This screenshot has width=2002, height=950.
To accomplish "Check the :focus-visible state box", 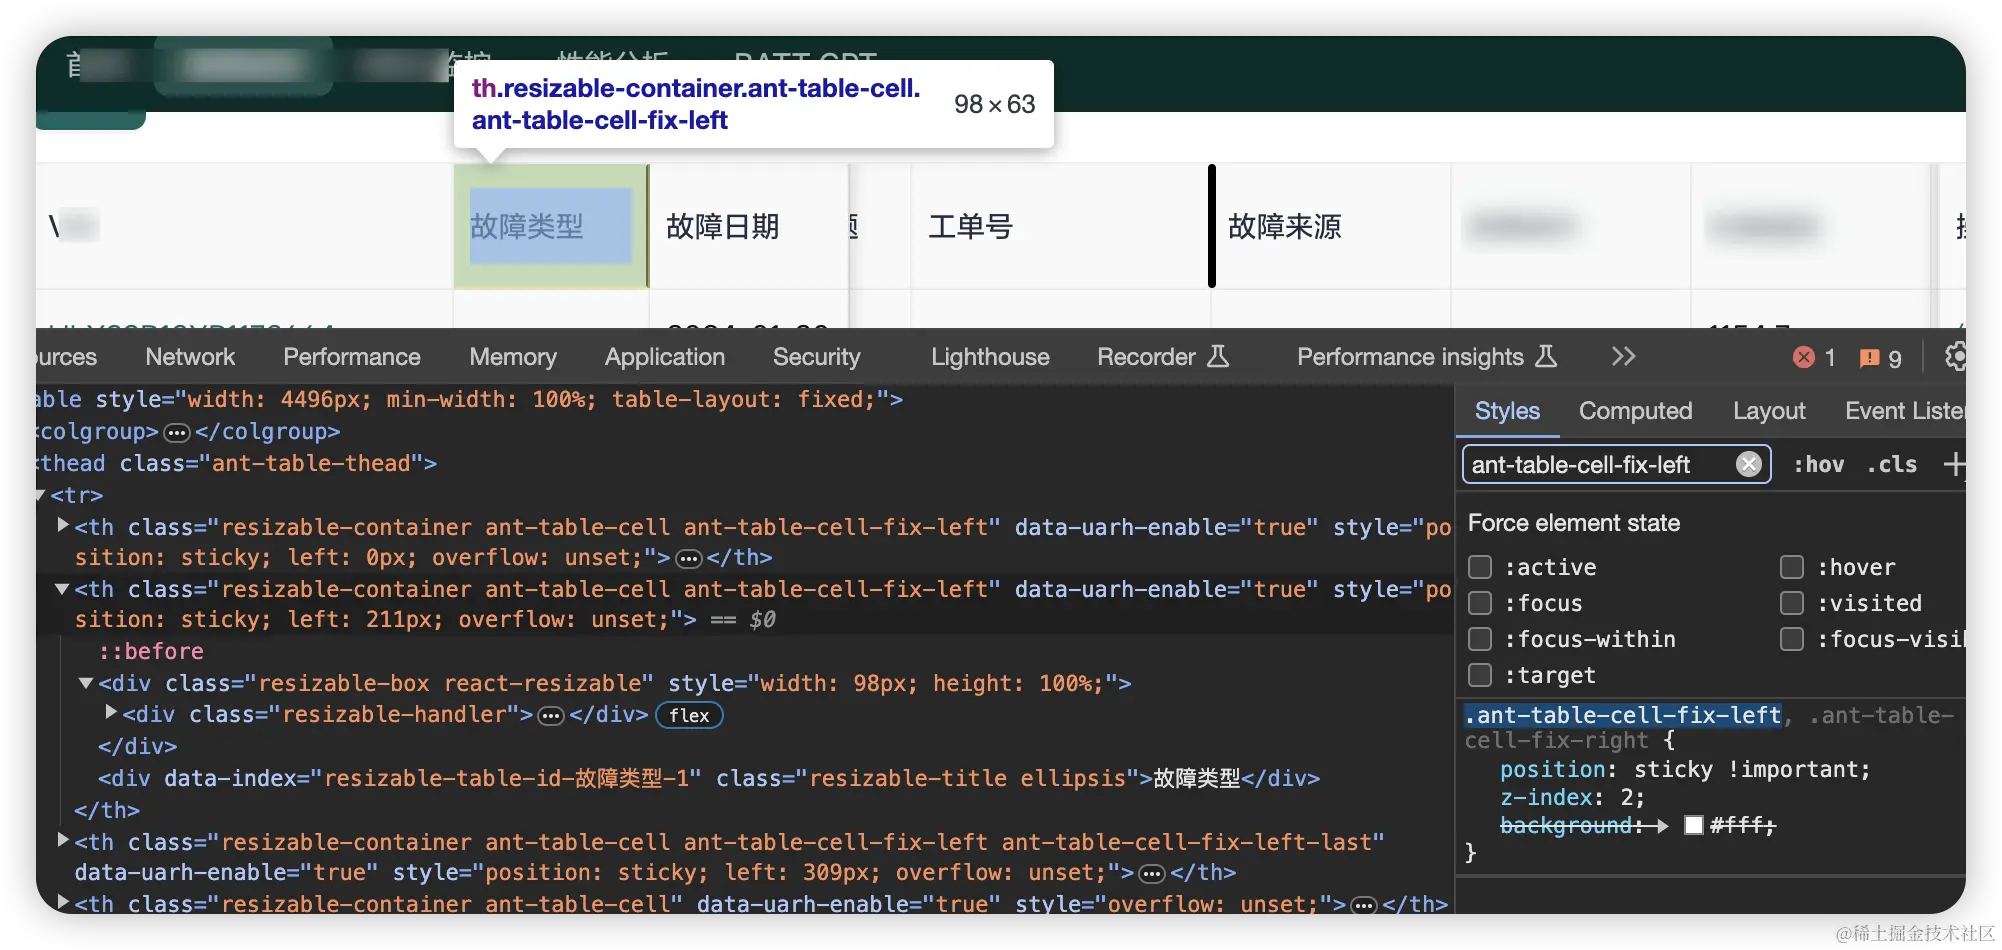I will coord(1792,639).
